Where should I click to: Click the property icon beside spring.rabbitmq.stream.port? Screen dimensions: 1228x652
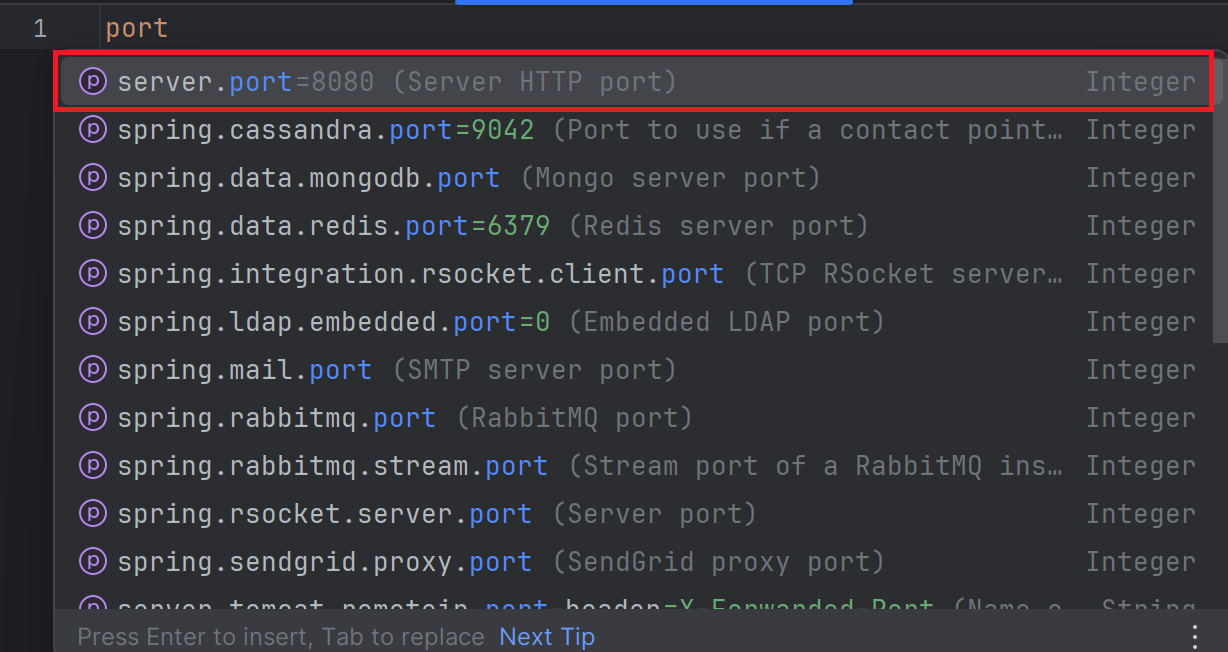(92, 466)
